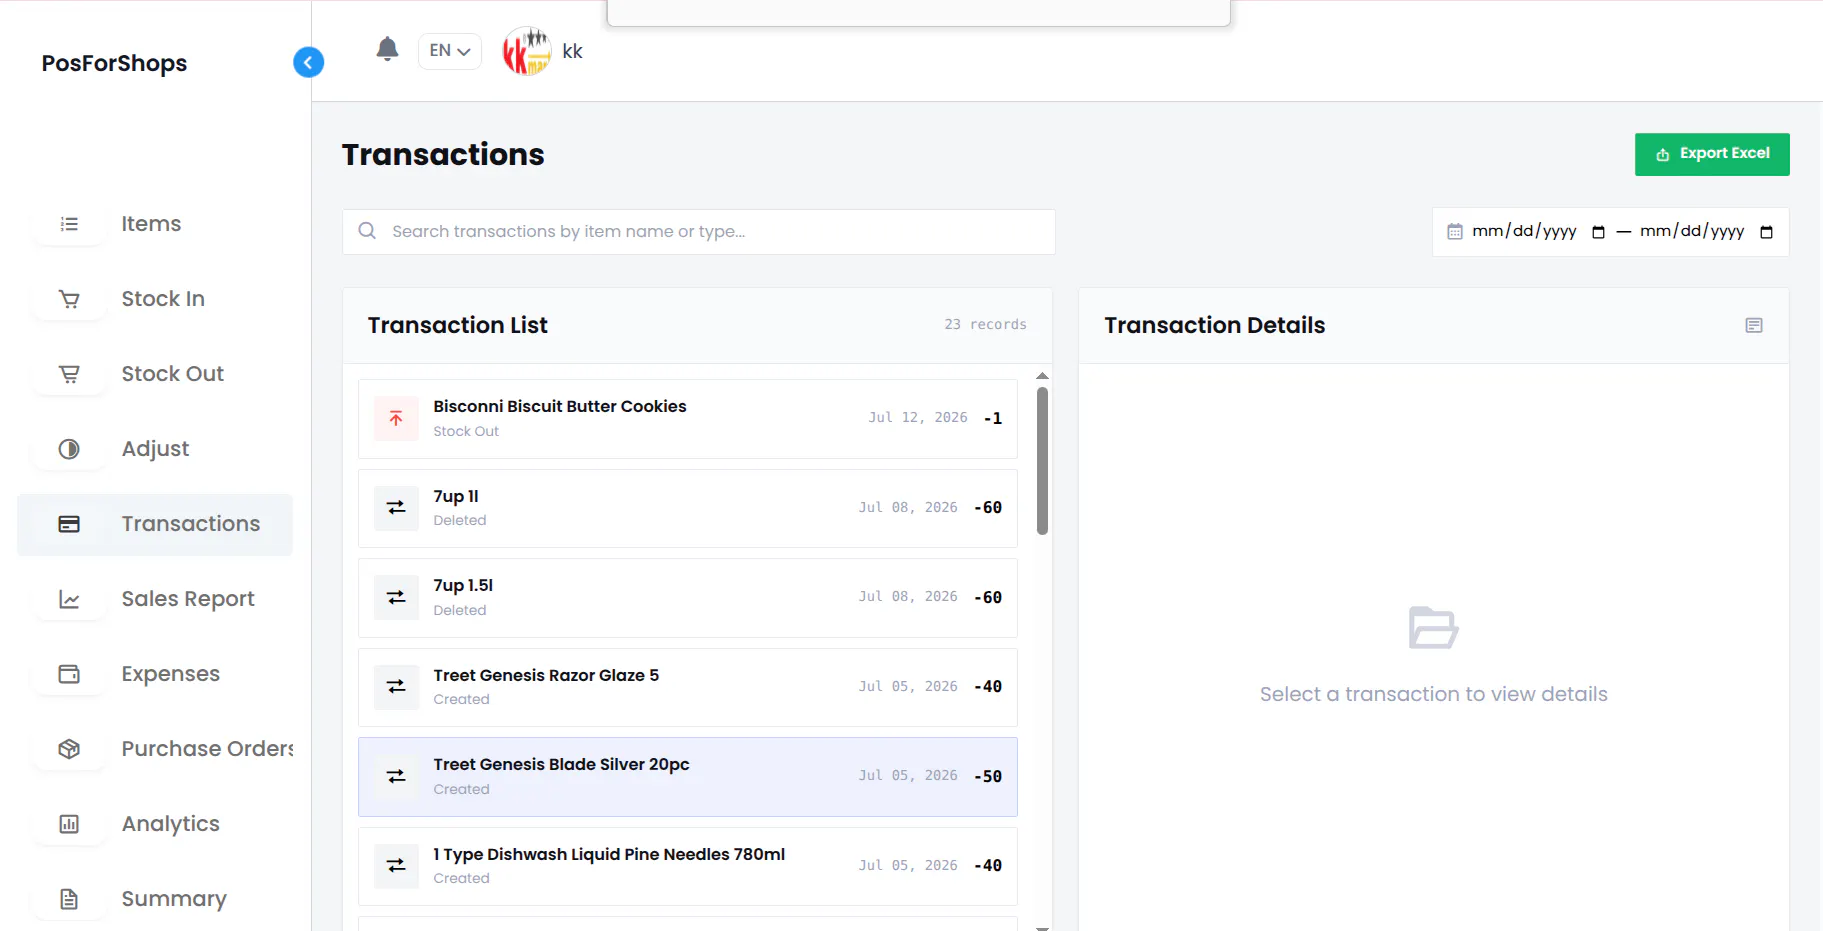Collapse the sidebar with the blue arrow button
Screen dimensions: 1823x931
(308, 62)
